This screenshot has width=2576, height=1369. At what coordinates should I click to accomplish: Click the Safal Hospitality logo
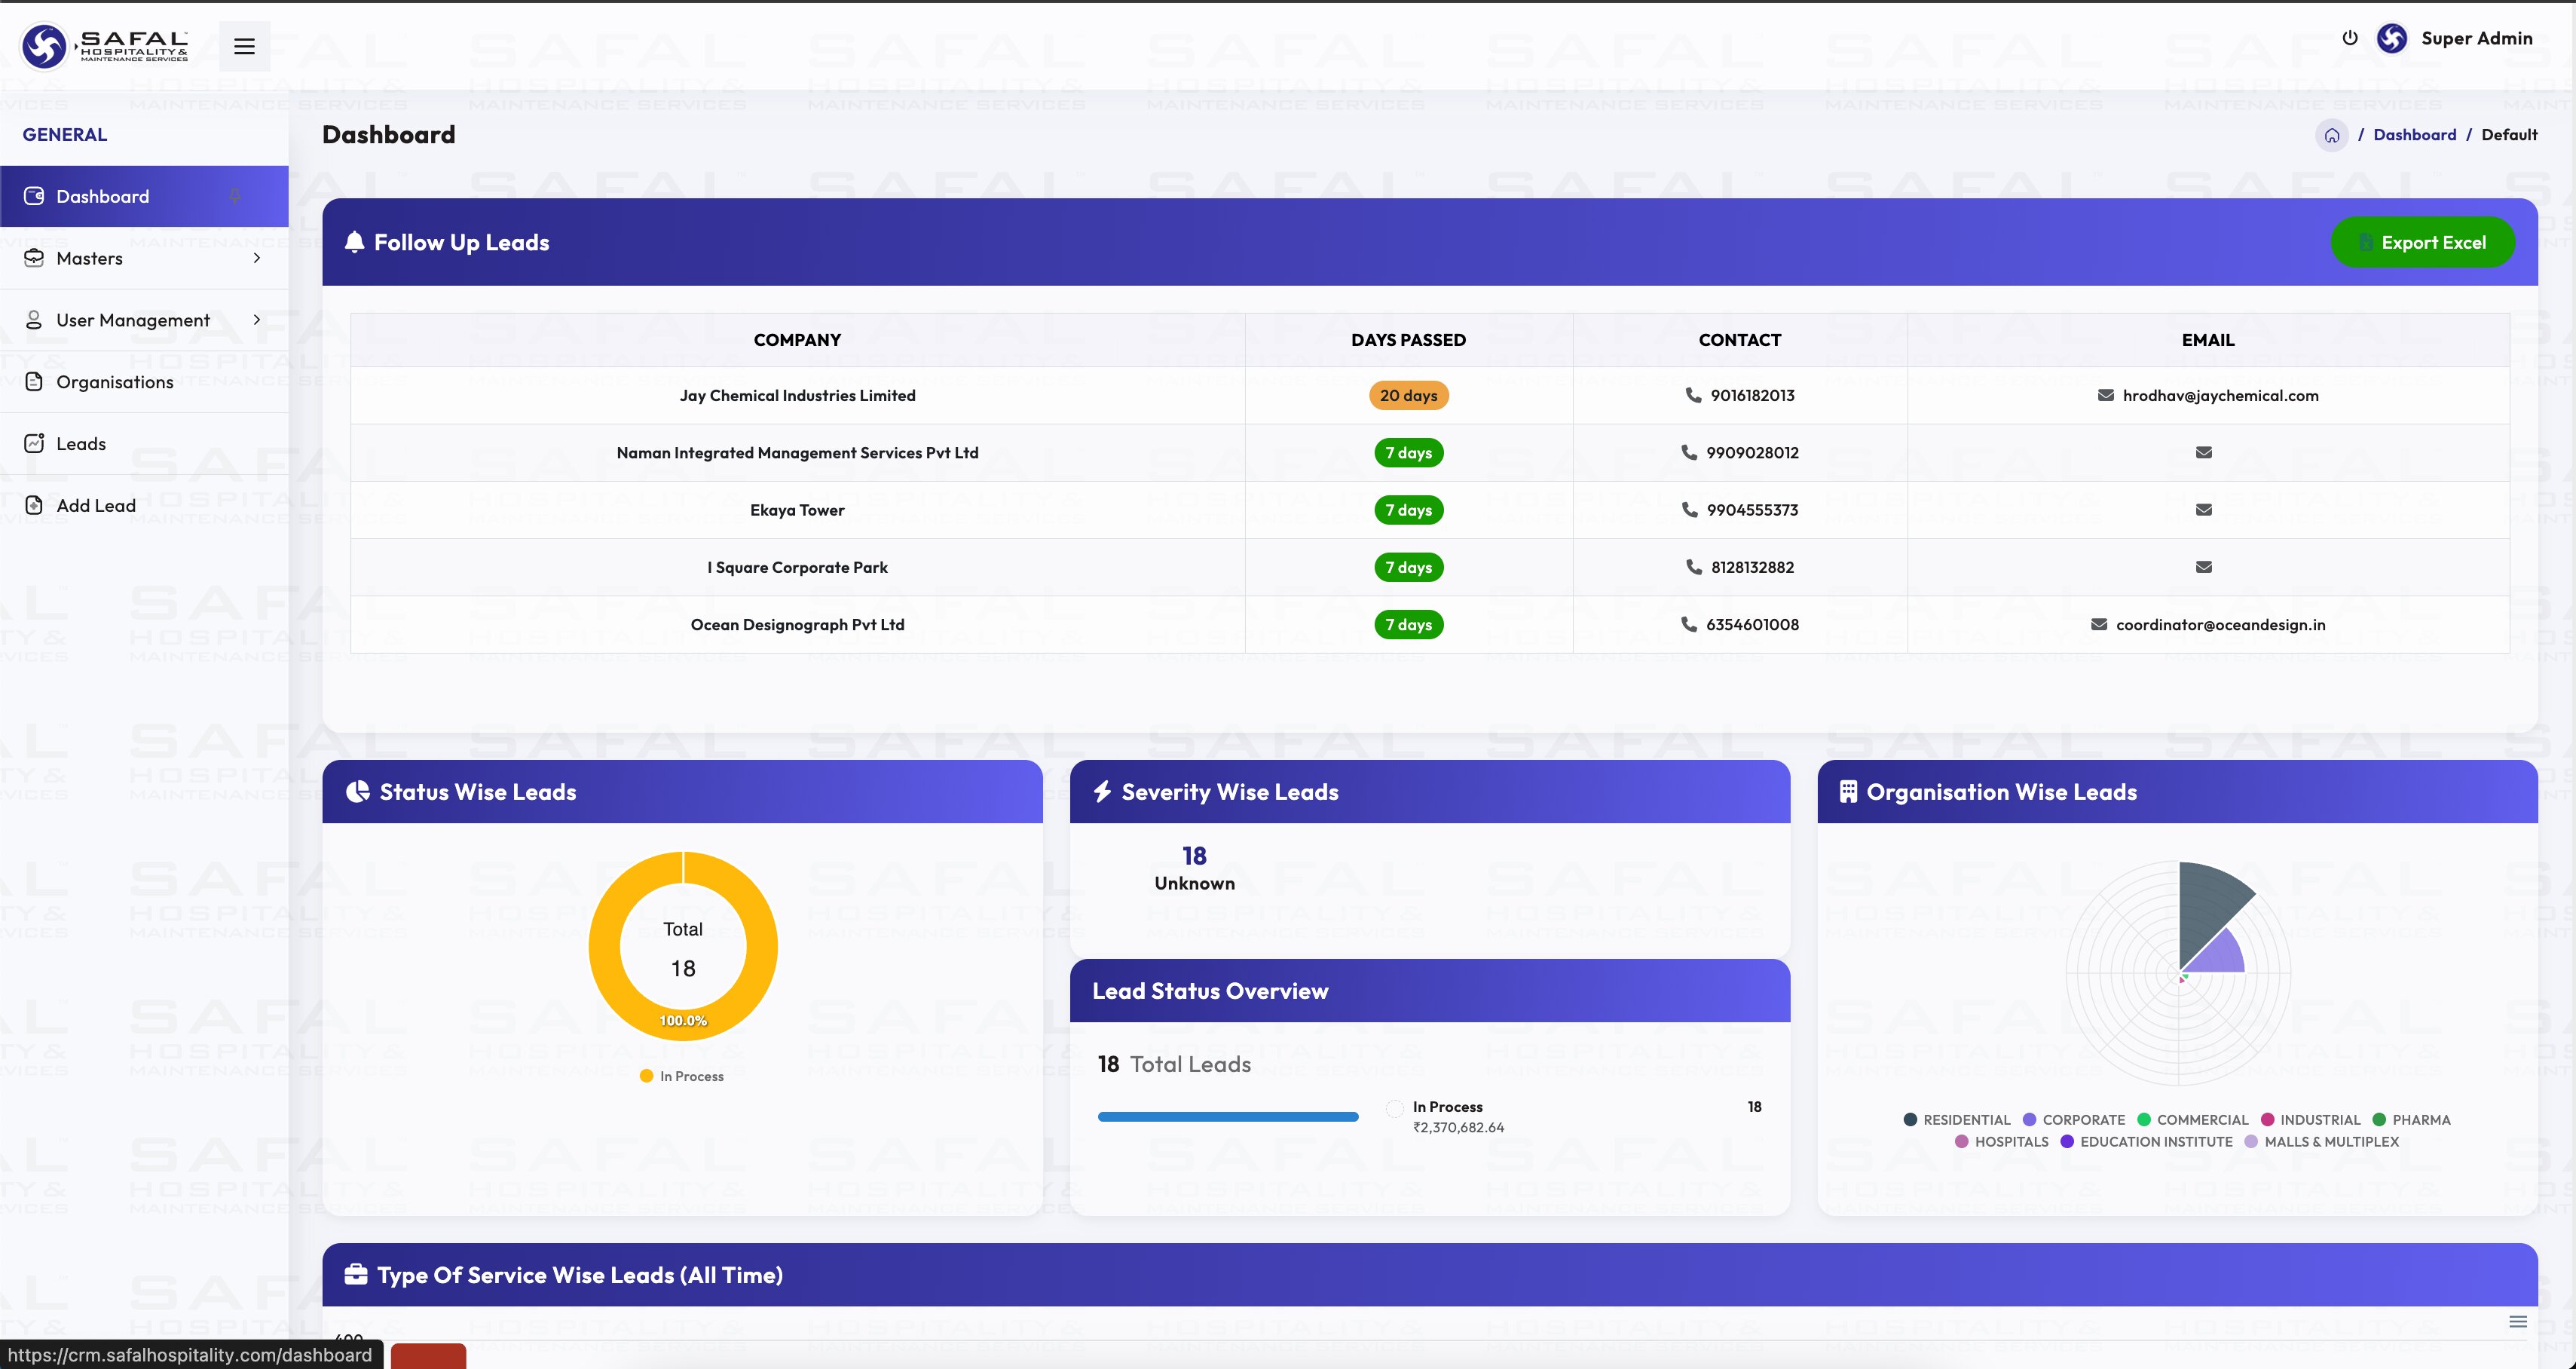click(104, 45)
